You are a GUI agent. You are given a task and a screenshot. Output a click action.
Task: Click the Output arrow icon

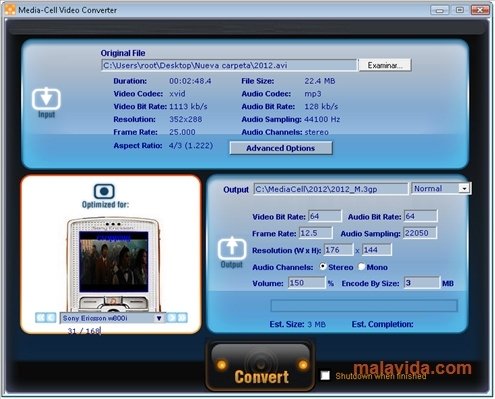tap(232, 248)
